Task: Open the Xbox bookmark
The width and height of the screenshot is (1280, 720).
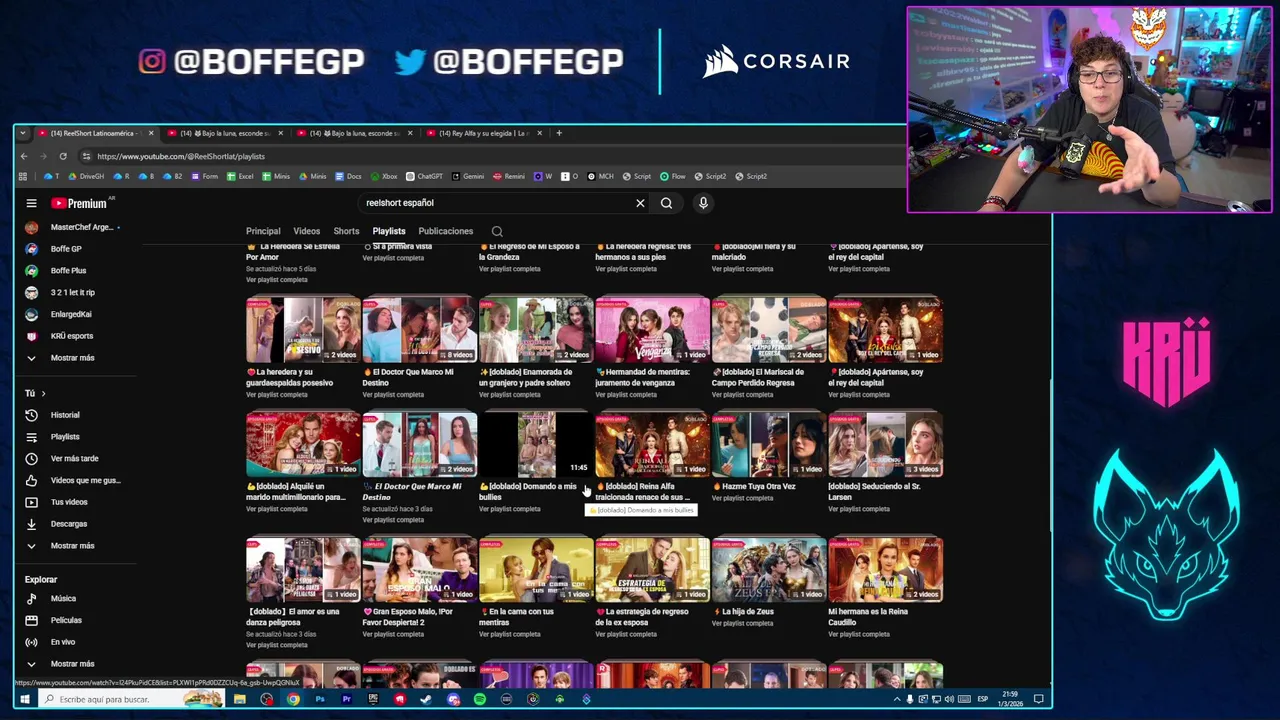Action: (384, 176)
